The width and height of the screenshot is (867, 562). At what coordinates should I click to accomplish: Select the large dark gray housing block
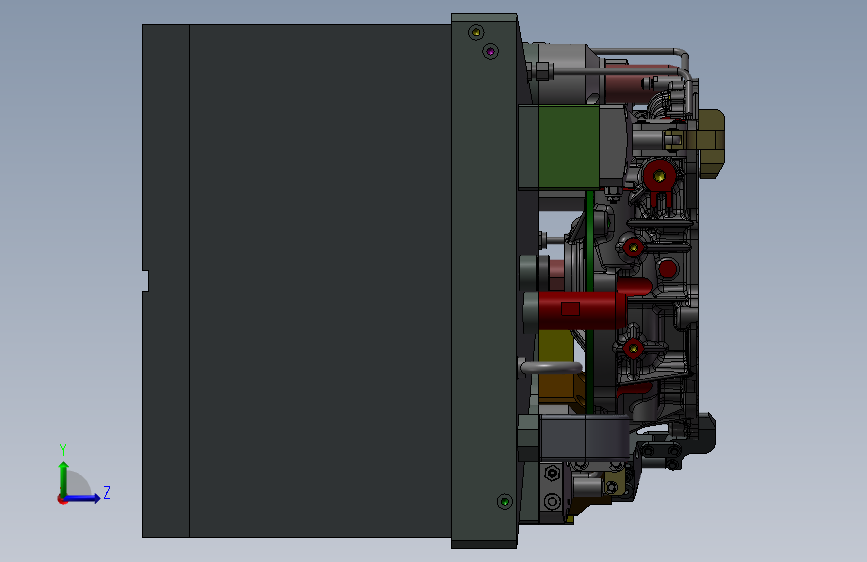[x=321, y=280]
